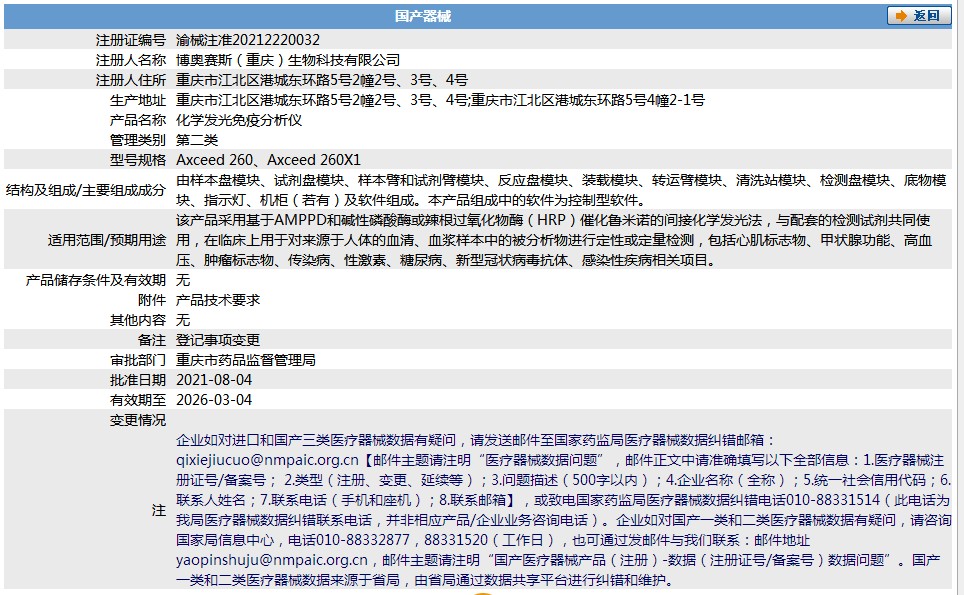Click email qixiejiucuo@nmpaic.org.cn in the note
The width and height of the screenshot is (964, 595).
coord(267,460)
